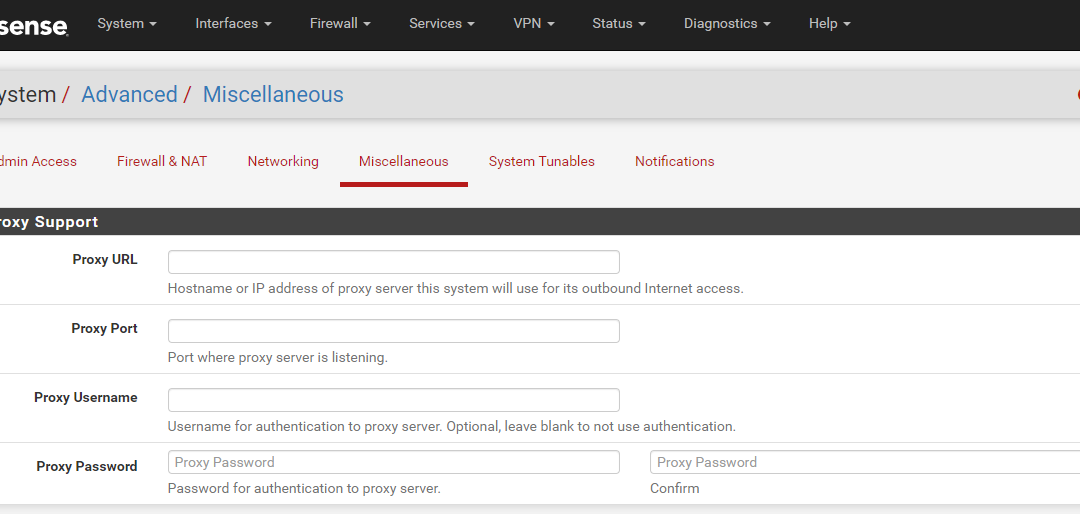The height and width of the screenshot is (514, 1080).
Task: Click the Miscellaneous breadcrumb link
Action: (273, 94)
